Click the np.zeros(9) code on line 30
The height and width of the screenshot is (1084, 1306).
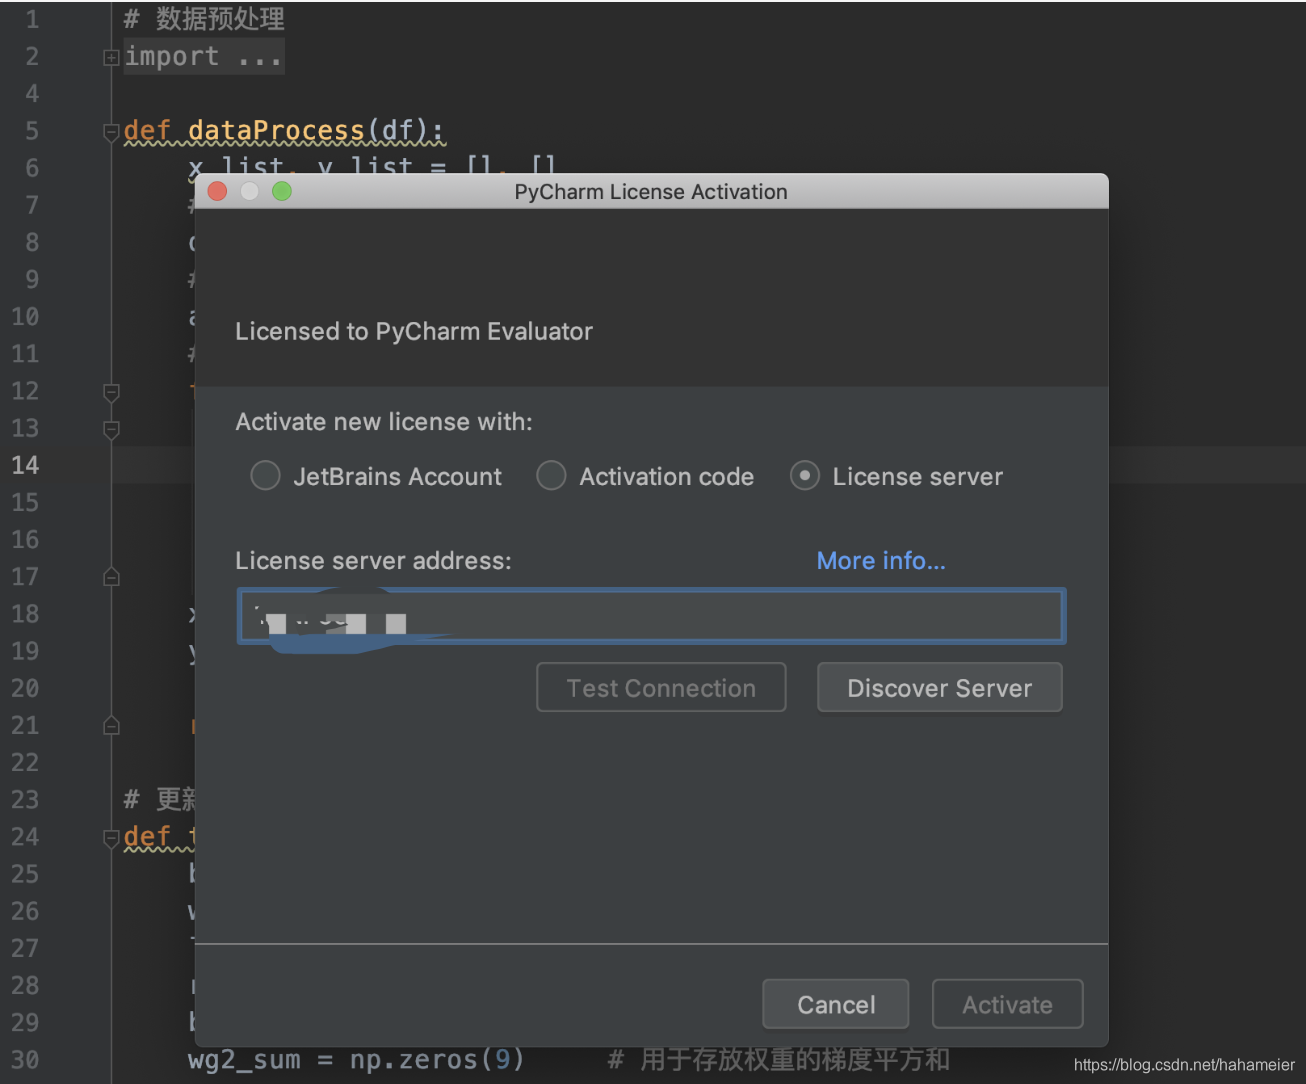437,1060
